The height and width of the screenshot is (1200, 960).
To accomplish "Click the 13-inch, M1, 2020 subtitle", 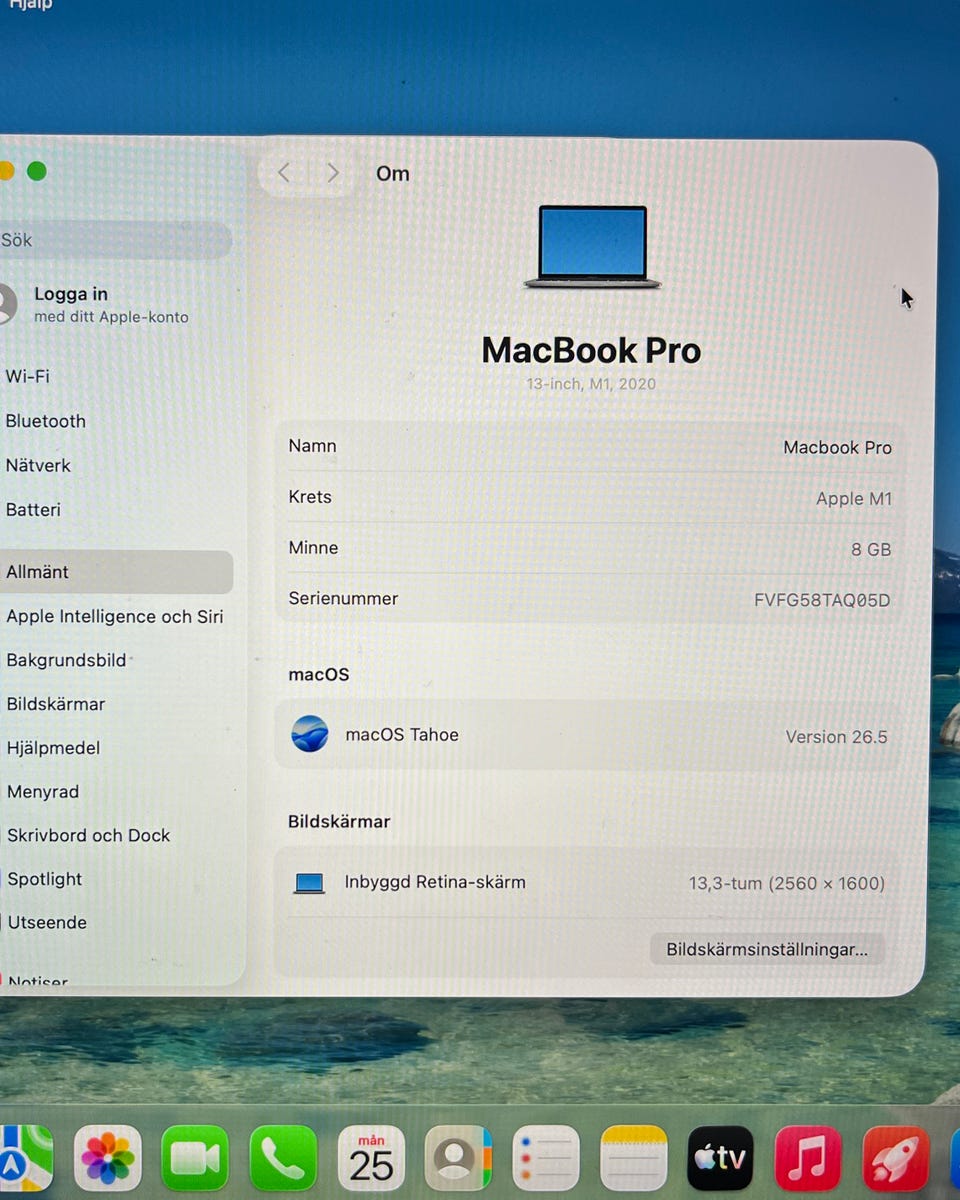I will click(591, 384).
